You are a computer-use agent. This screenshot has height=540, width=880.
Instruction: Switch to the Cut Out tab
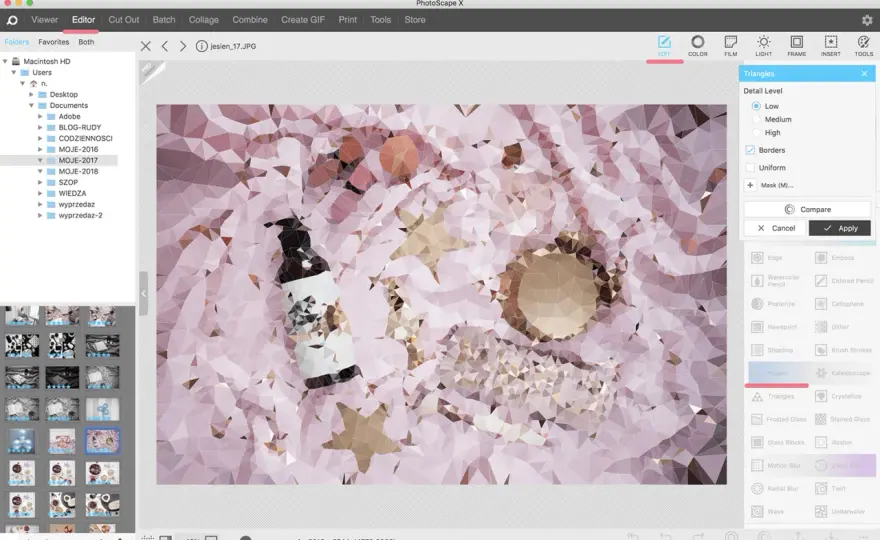[123, 20]
